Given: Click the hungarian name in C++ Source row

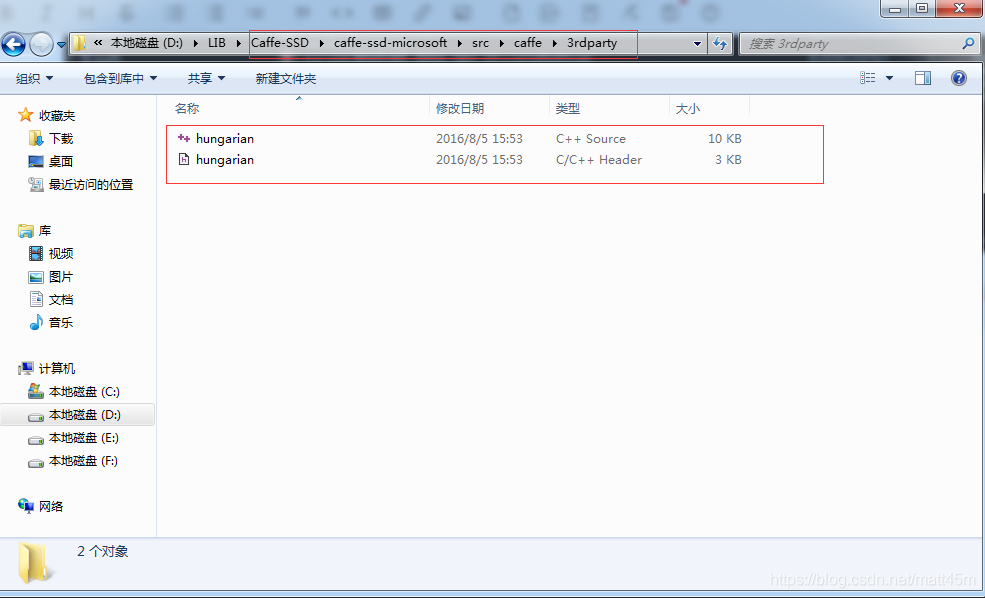Looking at the screenshot, I should [225, 139].
